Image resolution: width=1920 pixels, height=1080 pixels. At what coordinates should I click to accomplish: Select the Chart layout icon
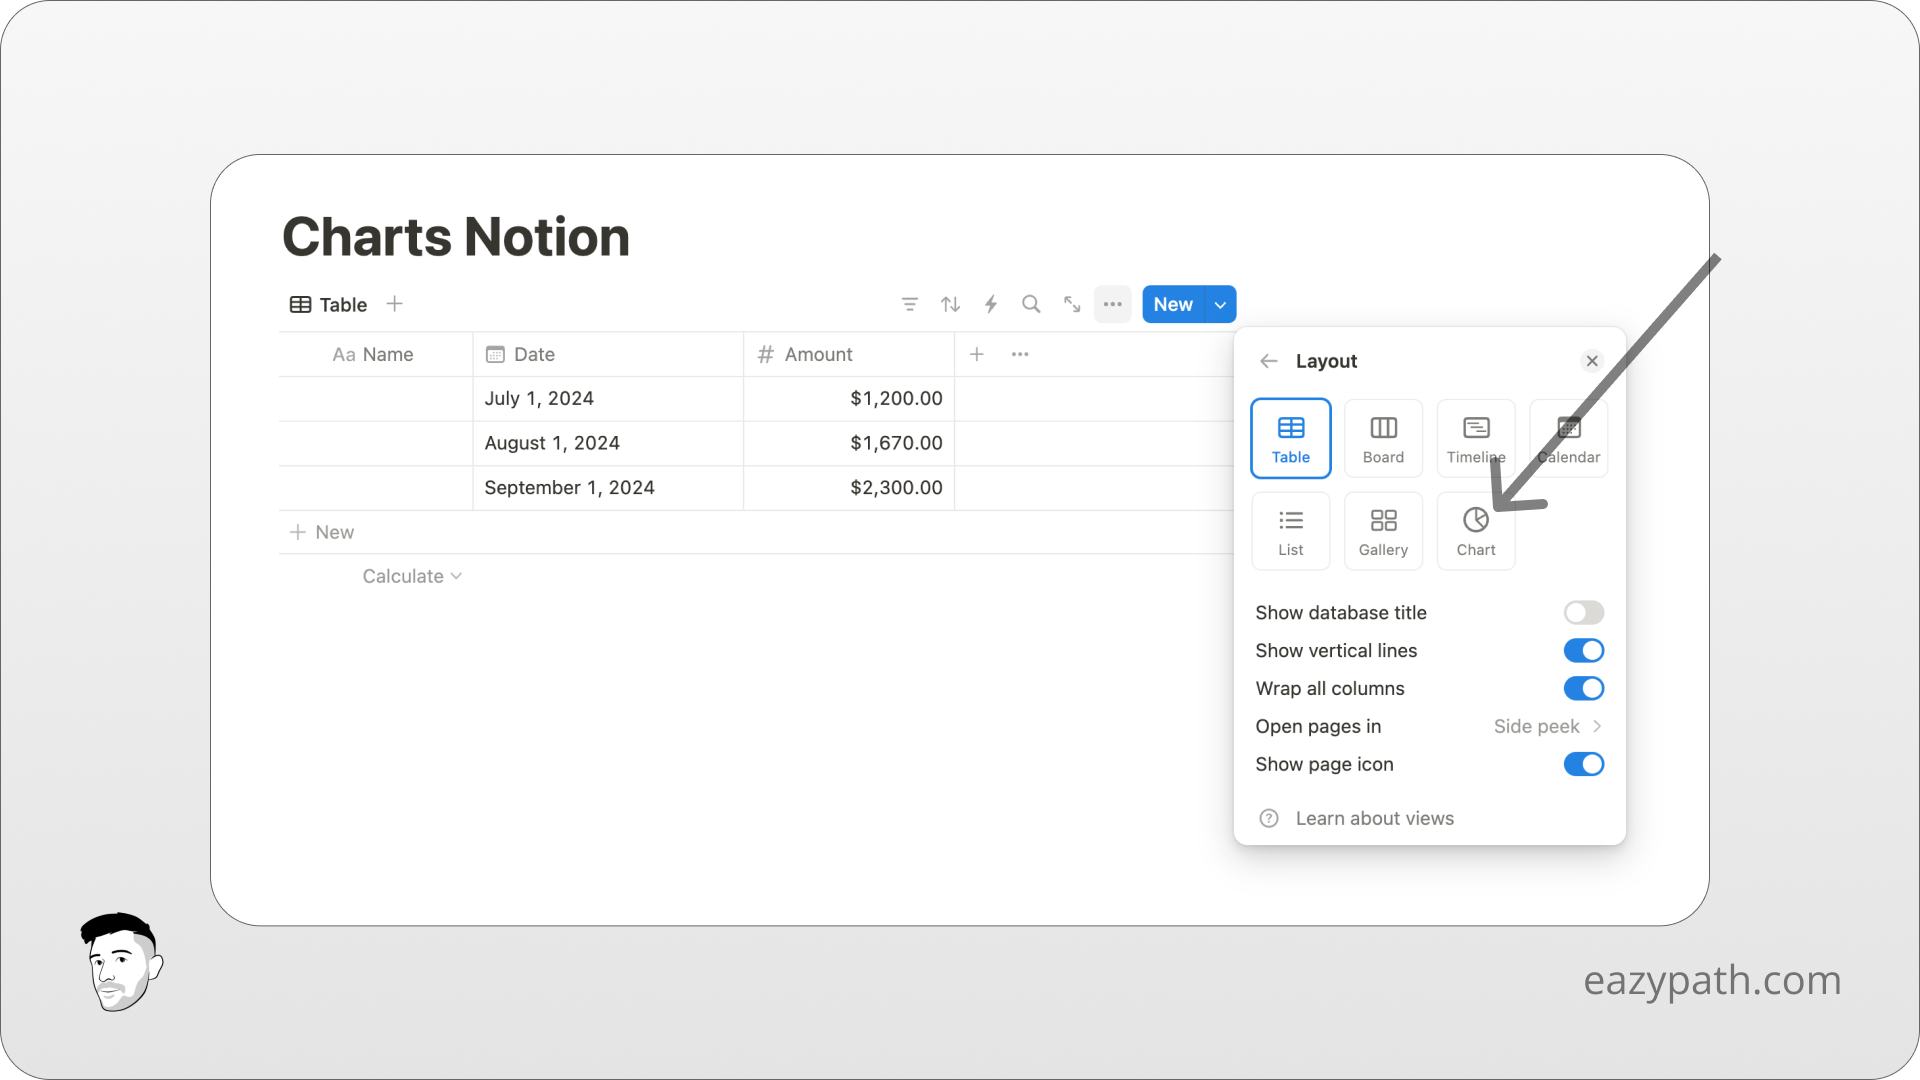1475,530
